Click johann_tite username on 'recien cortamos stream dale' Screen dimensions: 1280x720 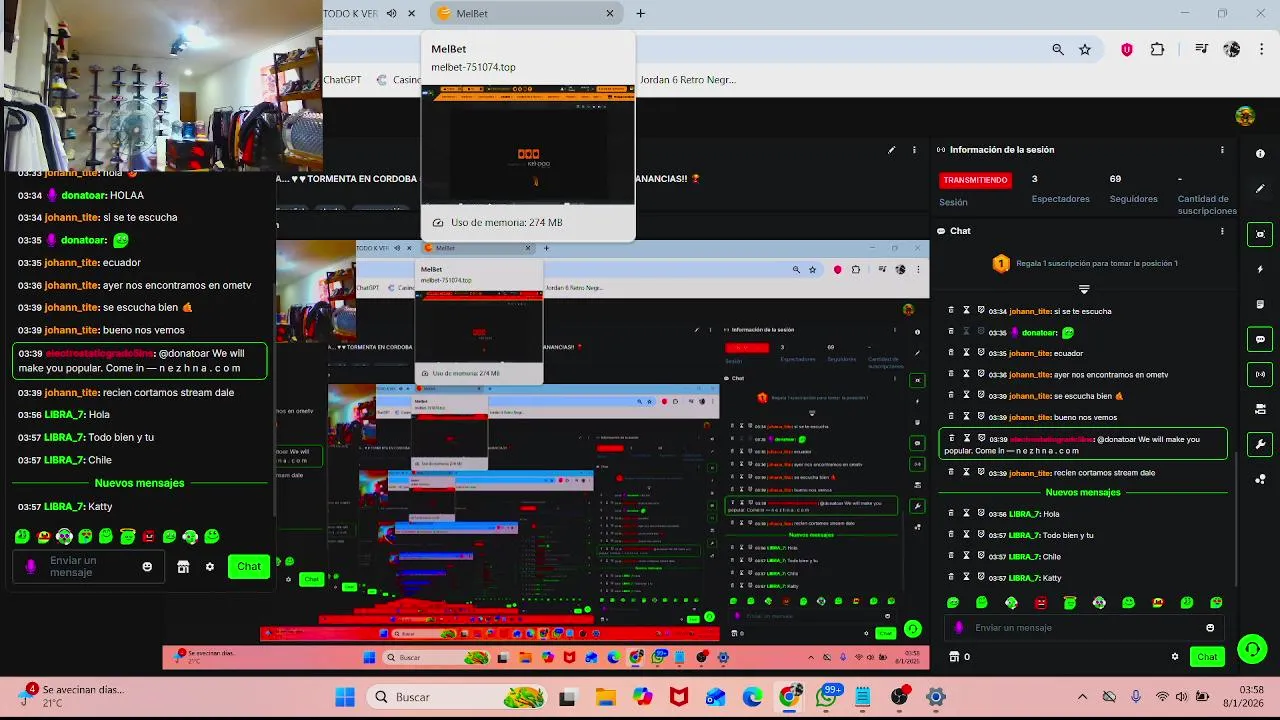point(71,393)
